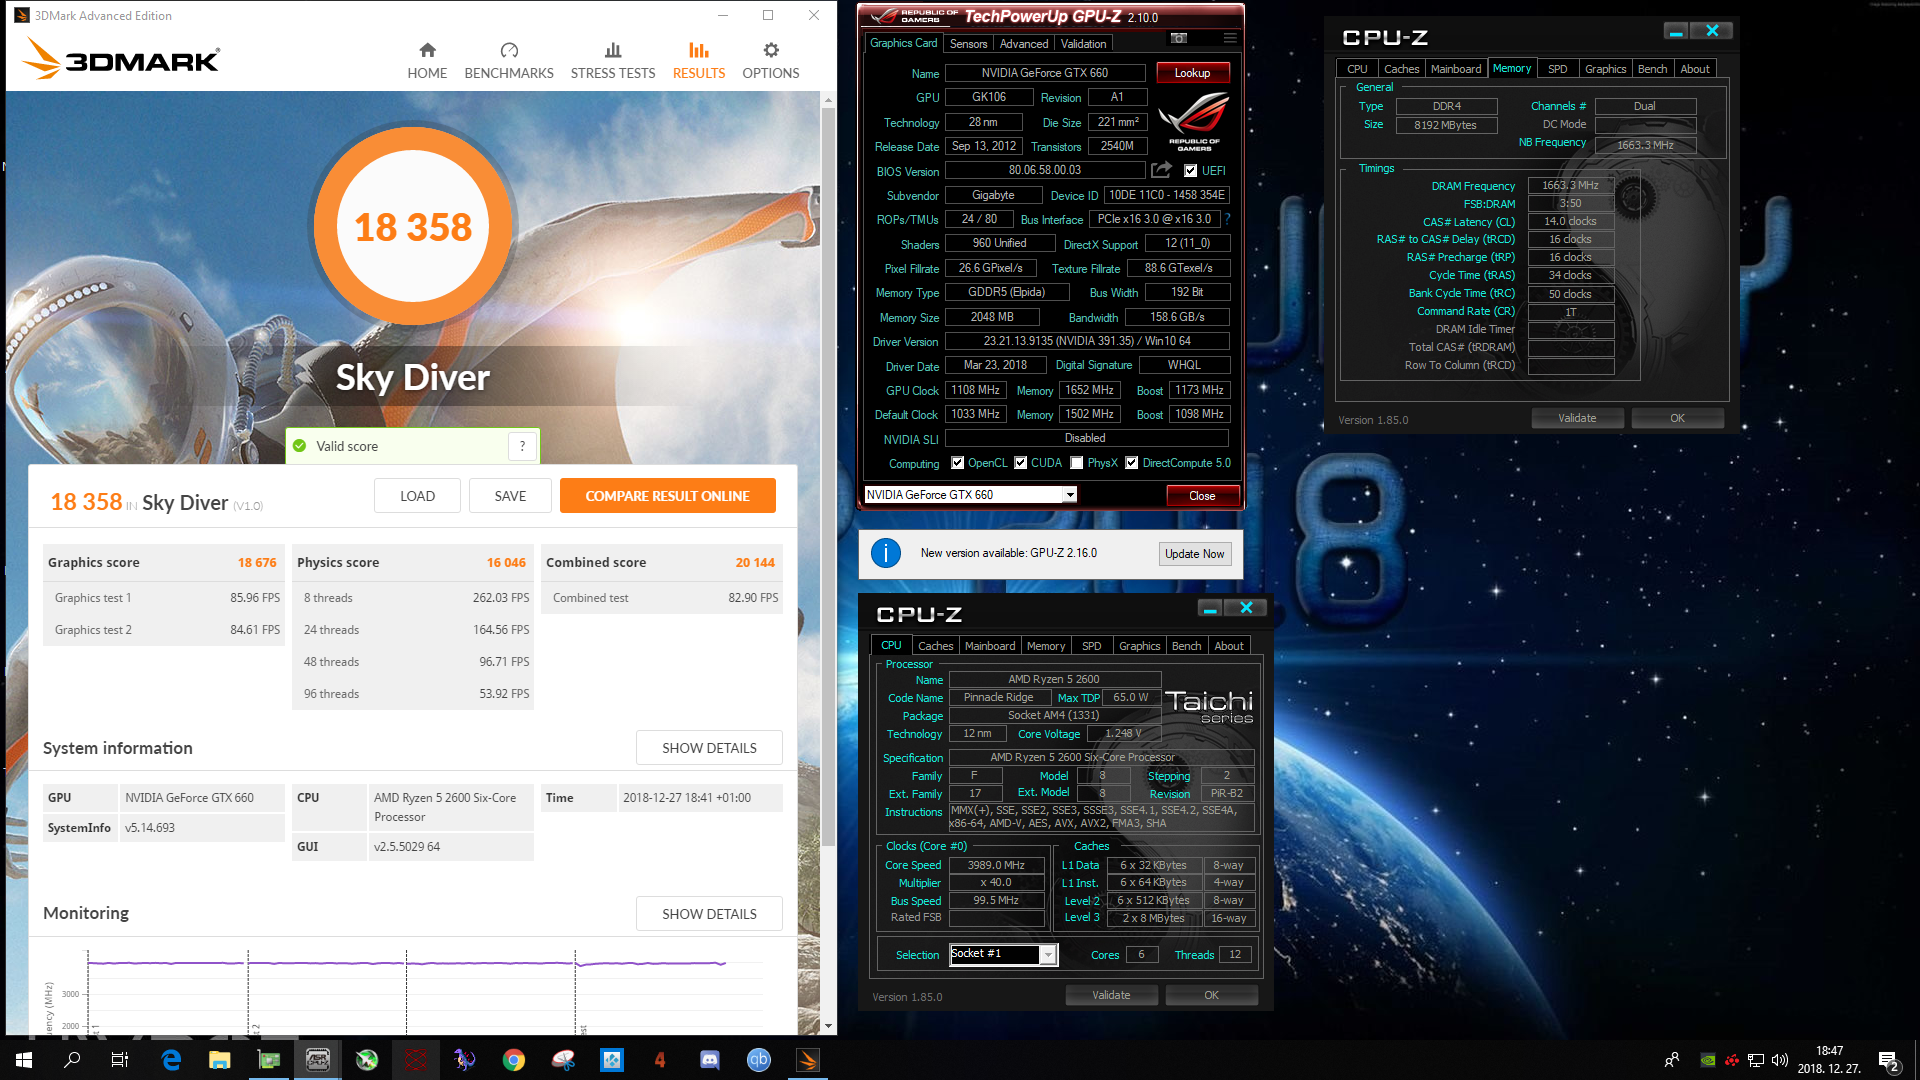
Task: Open the GPU selection dropdown in GPU-Z
Action: (x=1069, y=495)
